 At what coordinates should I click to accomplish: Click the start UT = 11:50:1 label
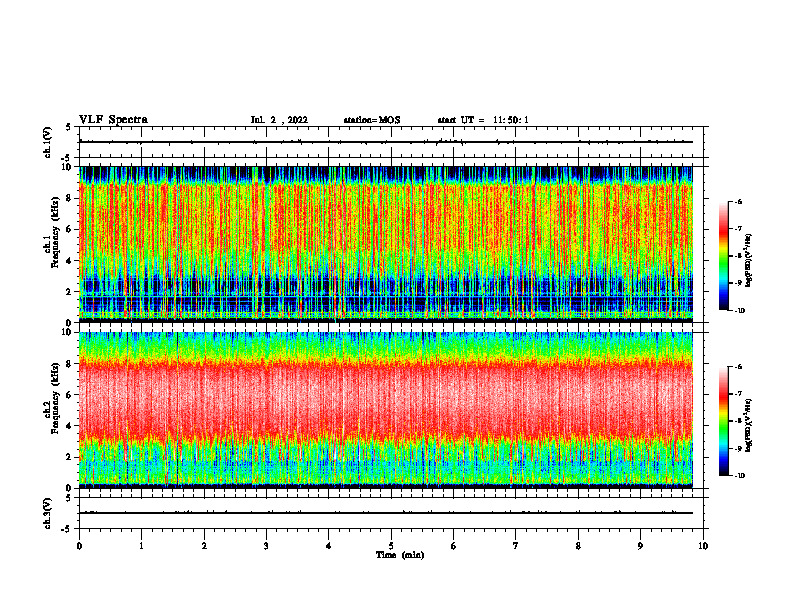click(x=483, y=120)
